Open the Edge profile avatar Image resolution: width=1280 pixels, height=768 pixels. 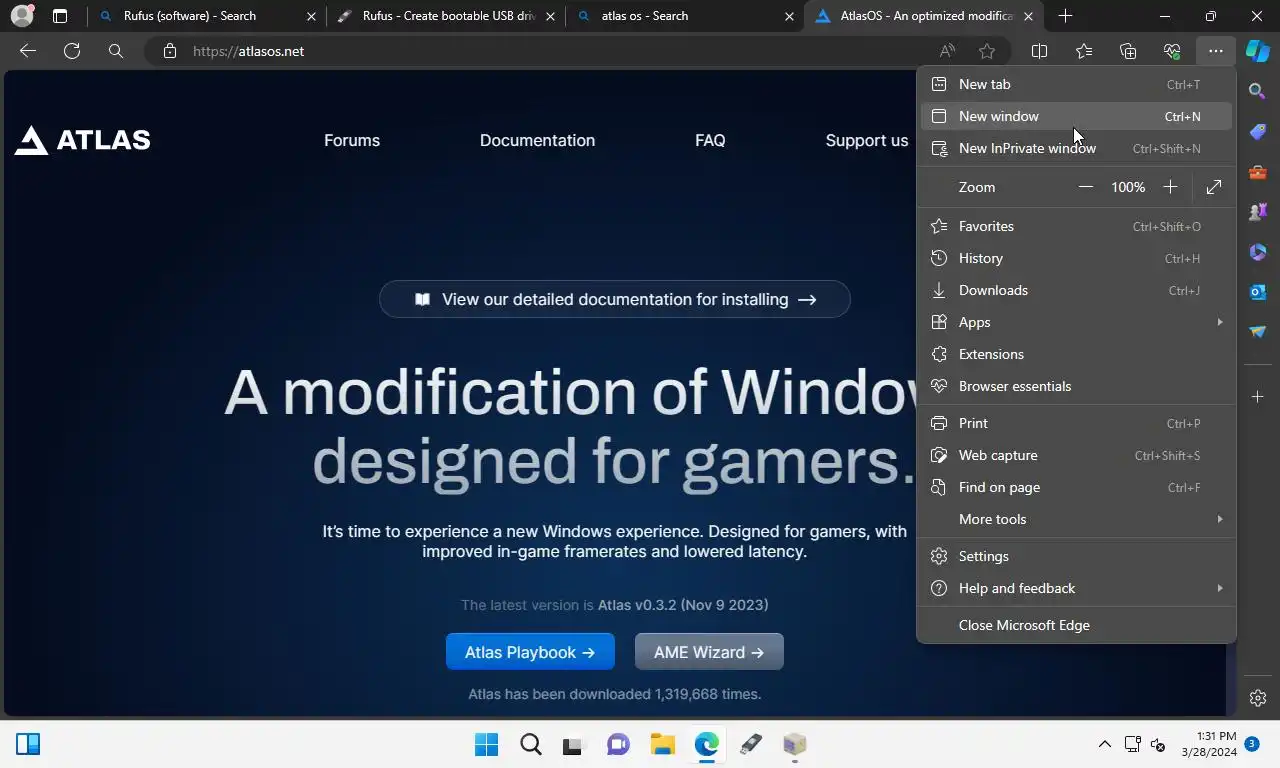[21, 16]
